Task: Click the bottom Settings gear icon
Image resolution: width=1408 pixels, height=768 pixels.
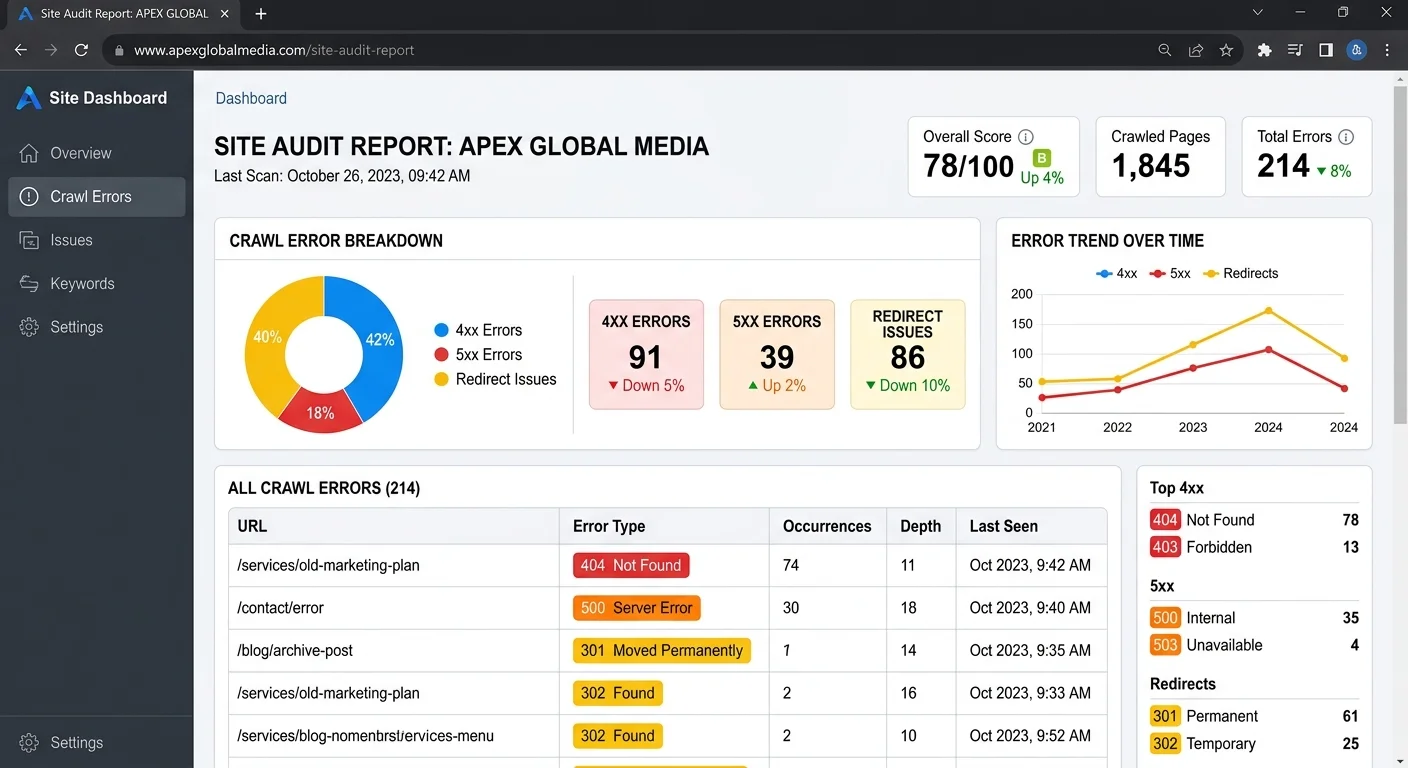Action: click(30, 743)
